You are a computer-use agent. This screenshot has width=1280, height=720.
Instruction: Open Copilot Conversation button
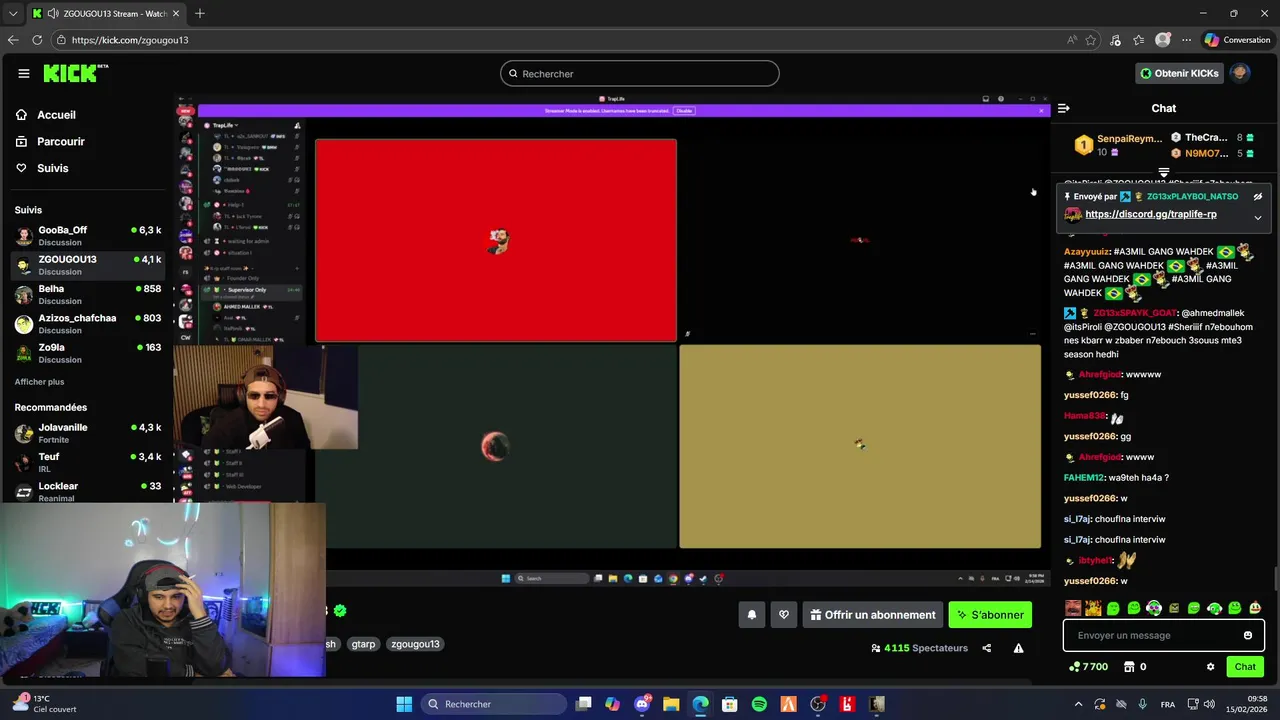(1238, 40)
